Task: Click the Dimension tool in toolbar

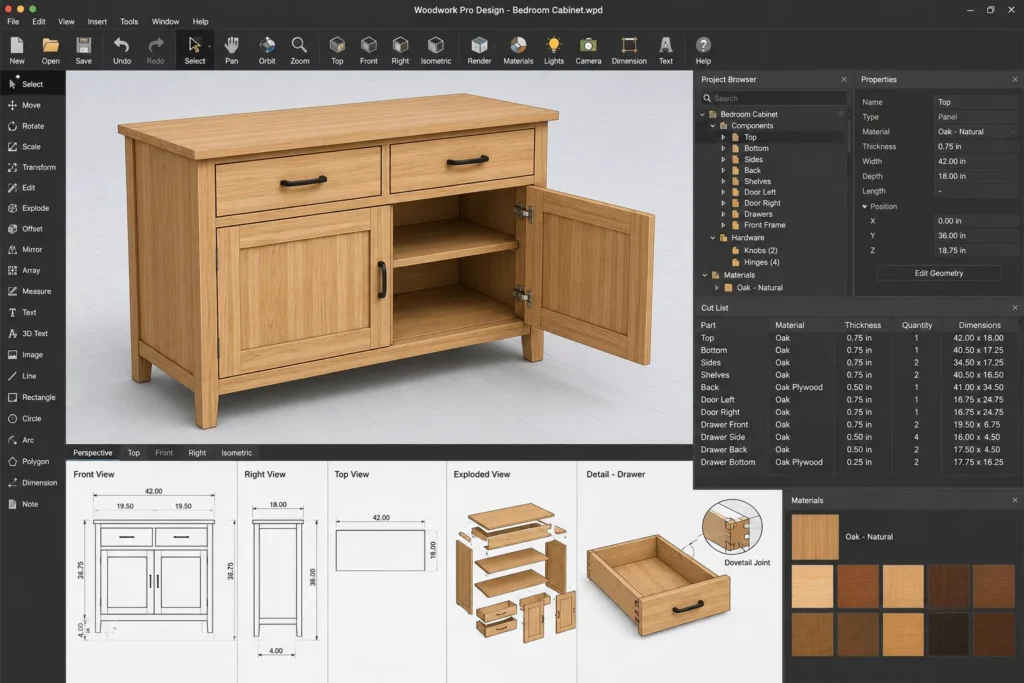Action: point(629,50)
